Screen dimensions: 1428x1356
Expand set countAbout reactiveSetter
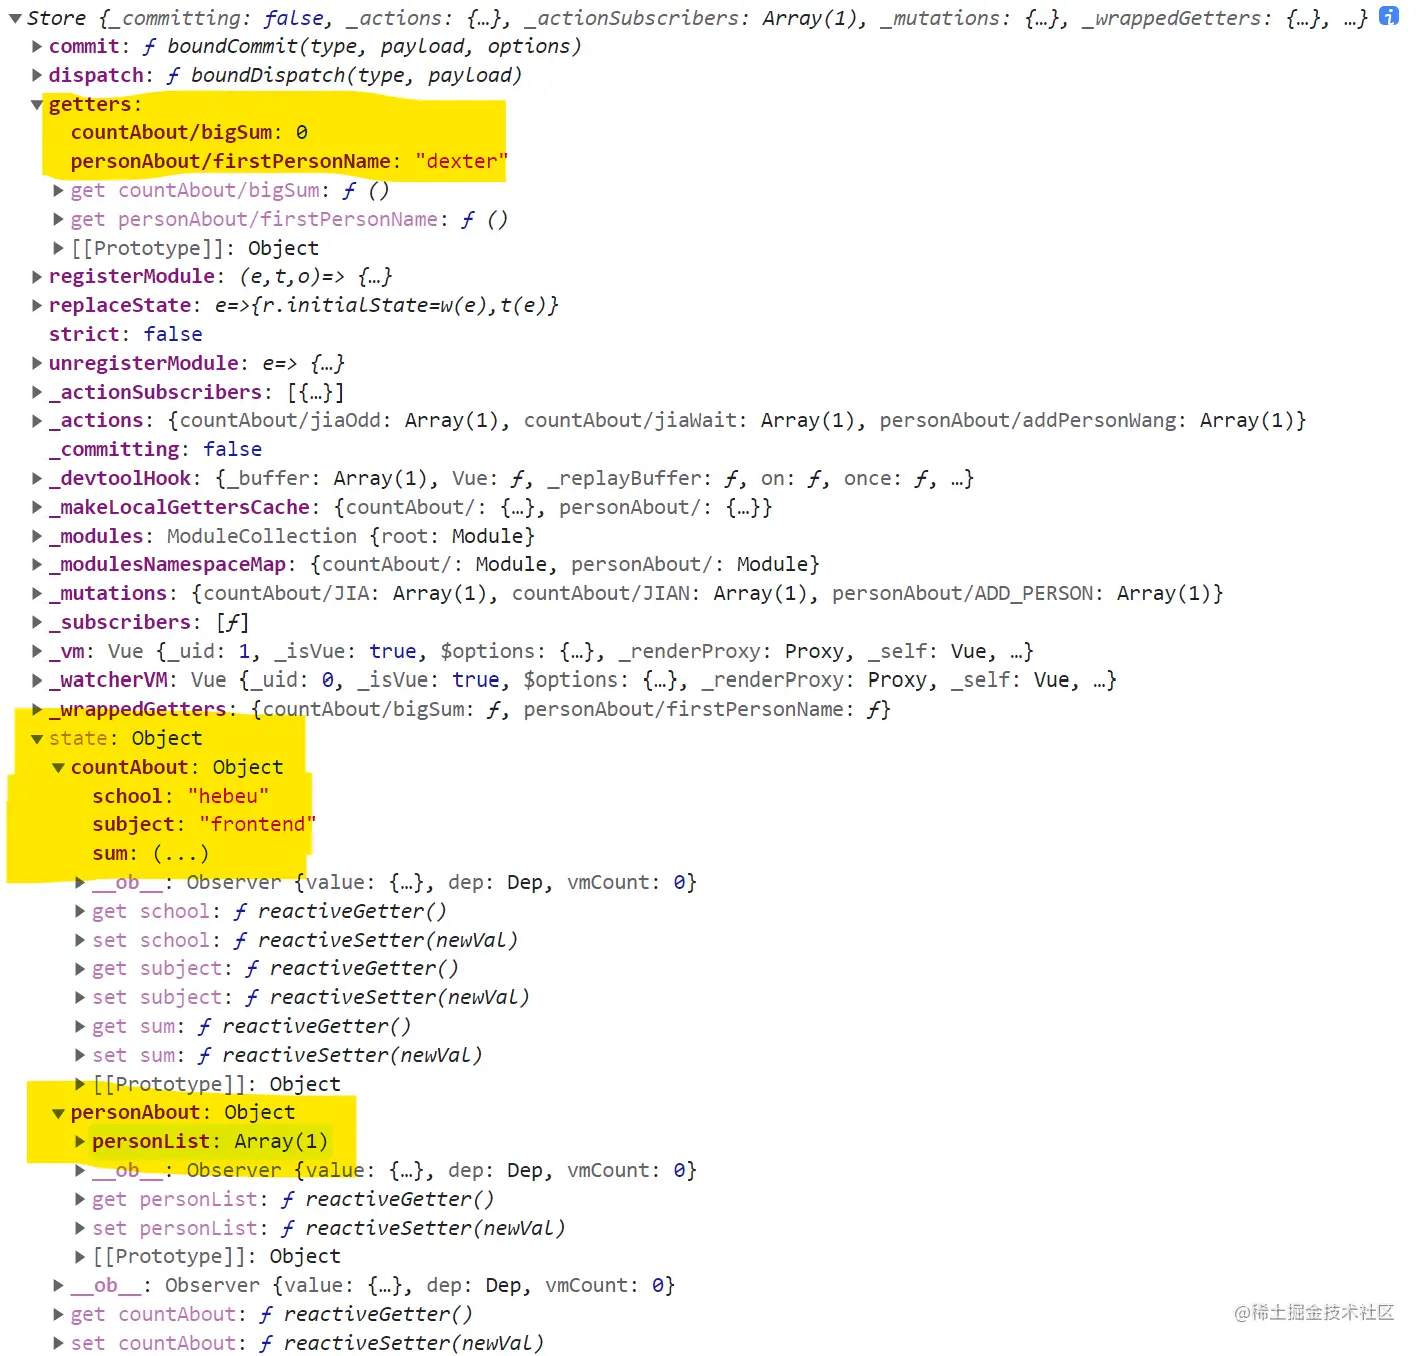pyautogui.click(x=59, y=1343)
